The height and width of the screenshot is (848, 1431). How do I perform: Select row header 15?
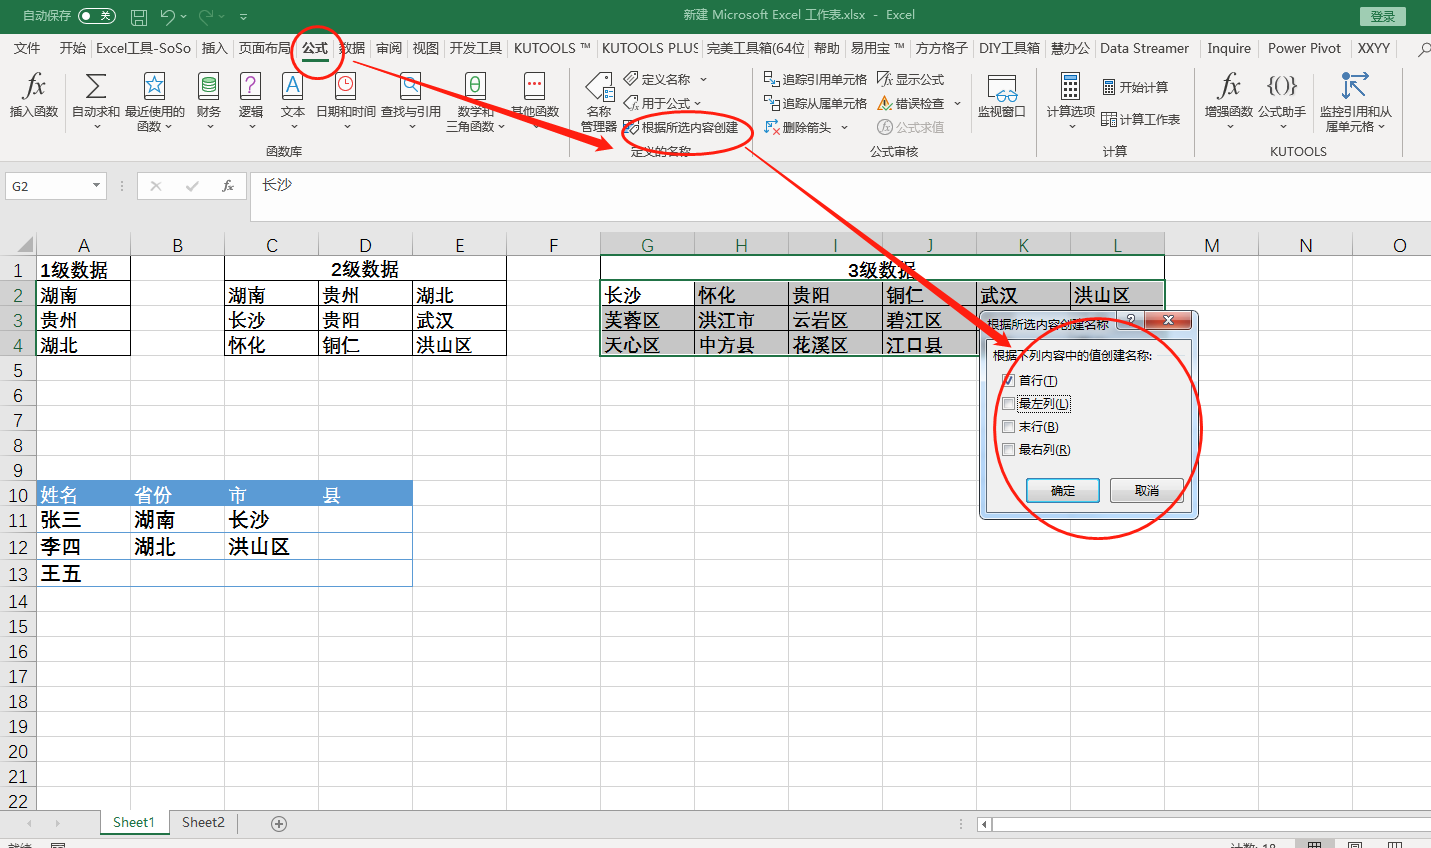point(18,626)
